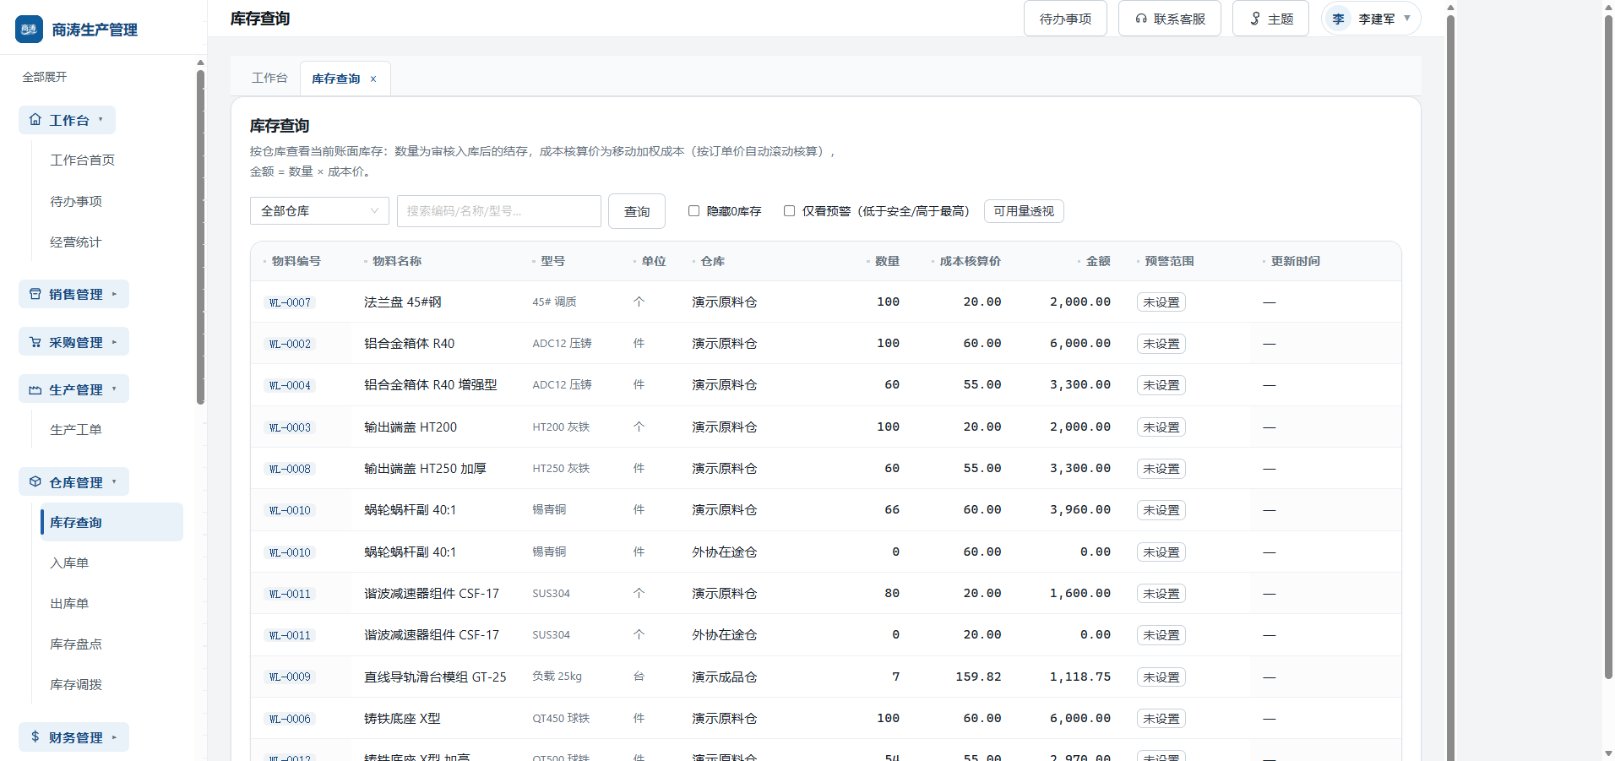Open the 李建军 user menu arrow
This screenshot has width=1615, height=761.
[1407, 18]
